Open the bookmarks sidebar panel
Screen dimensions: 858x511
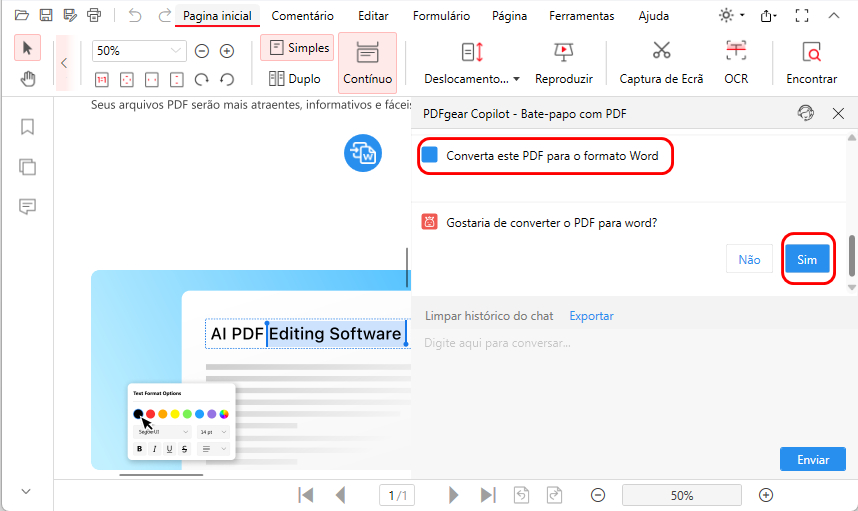click(x=27, y=127)
